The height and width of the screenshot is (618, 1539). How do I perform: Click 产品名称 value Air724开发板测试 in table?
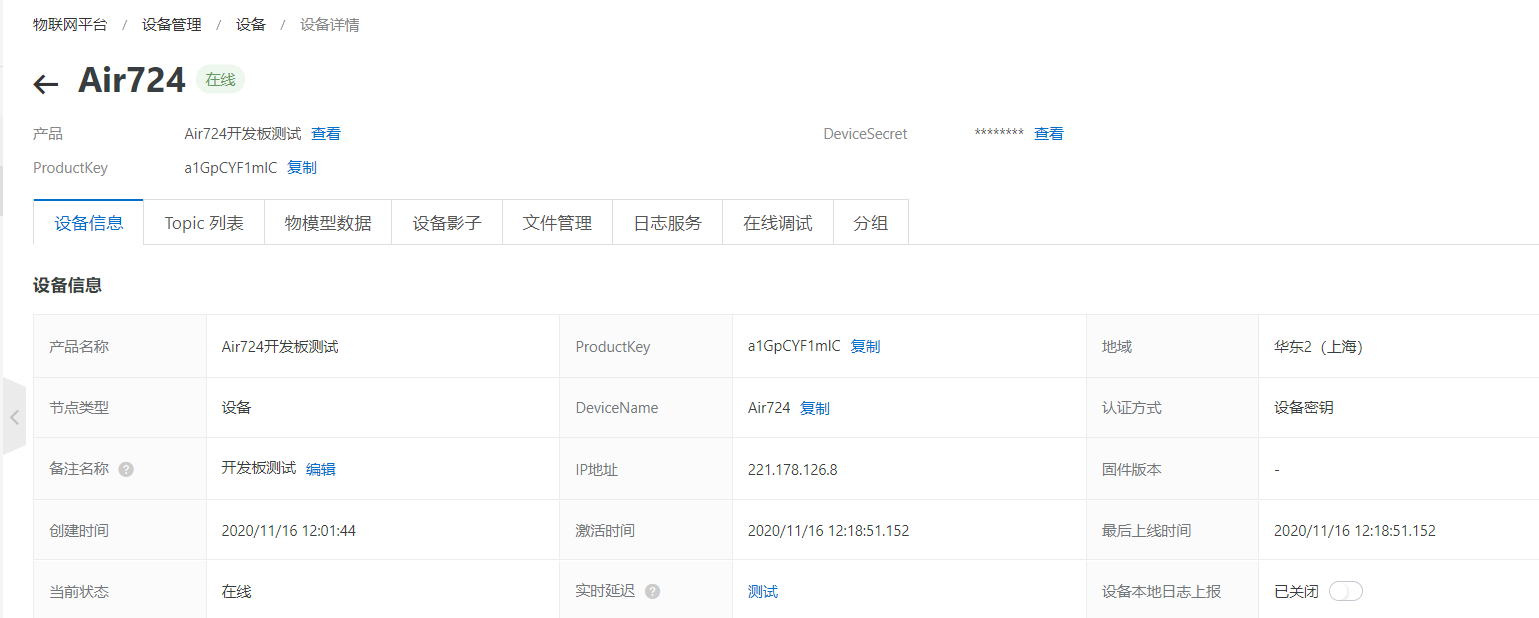280,347
